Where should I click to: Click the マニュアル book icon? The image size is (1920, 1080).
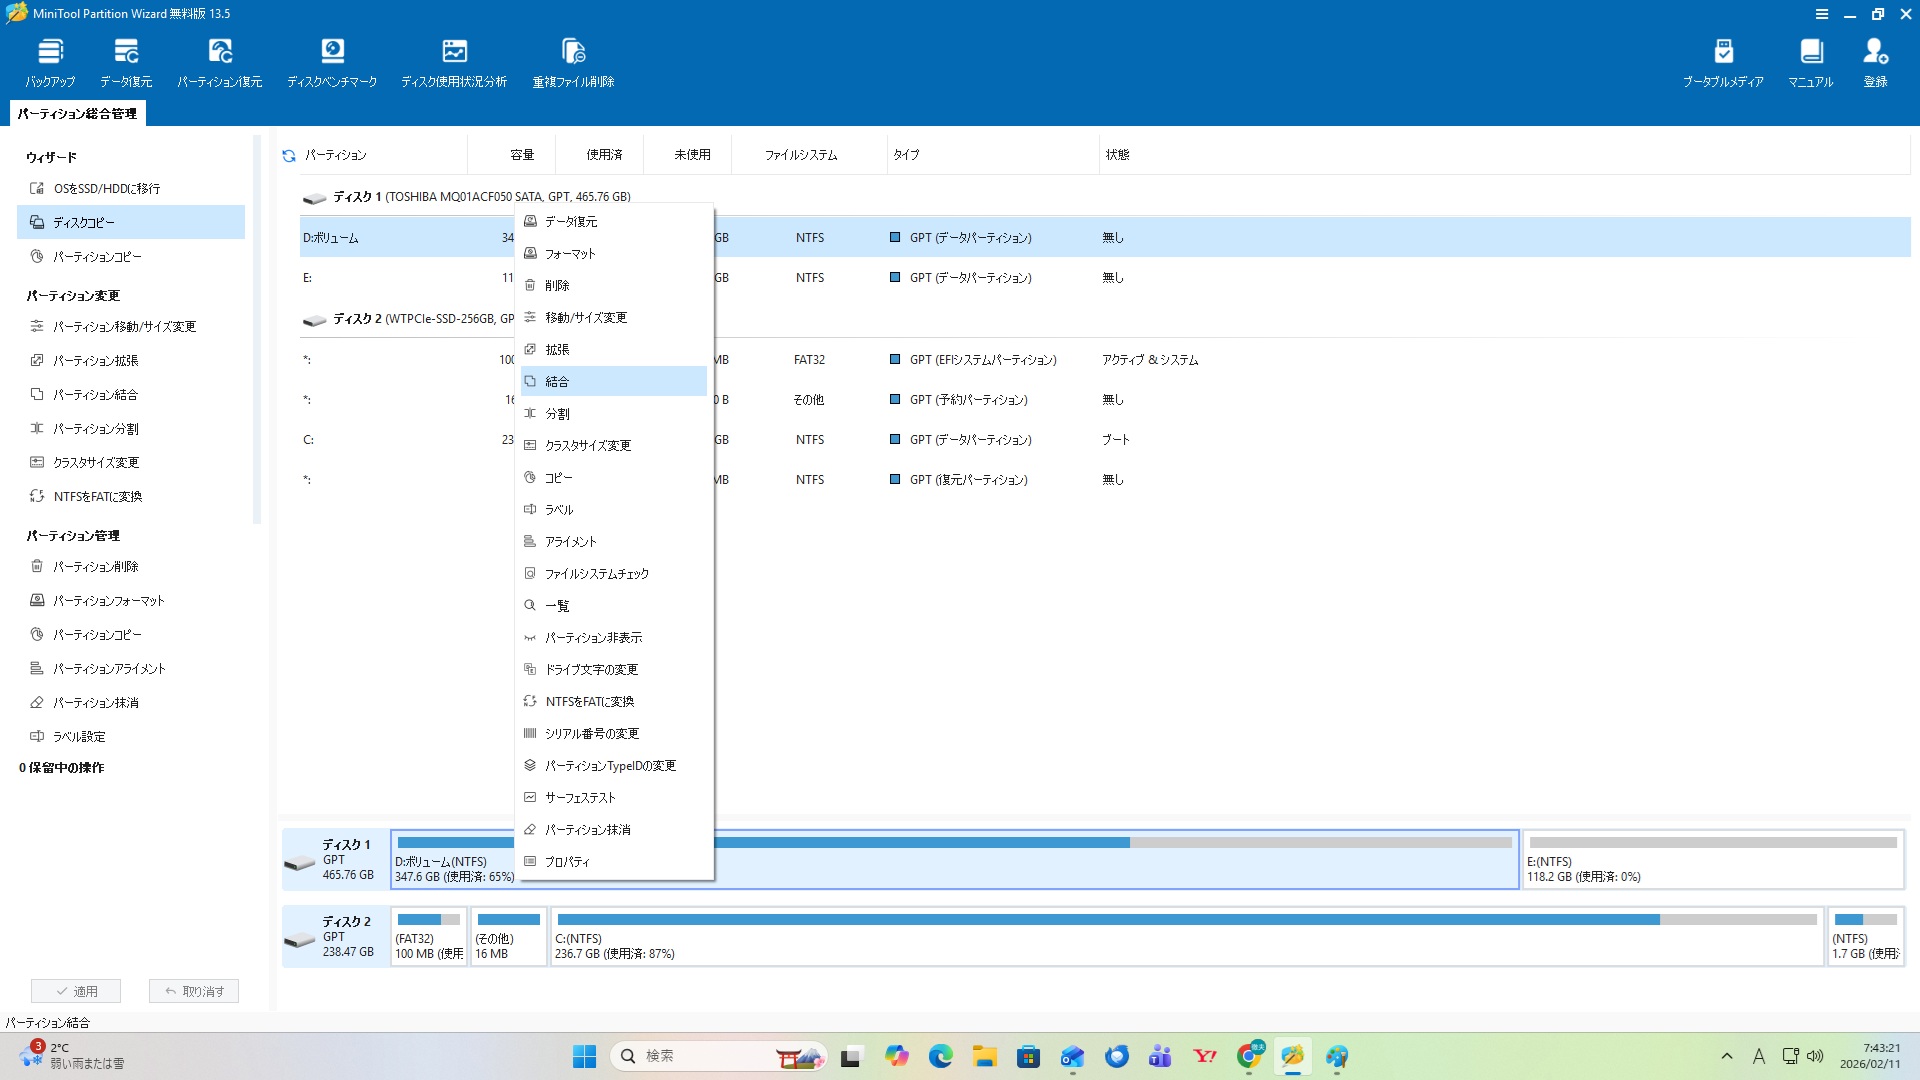pos(1811,52)
